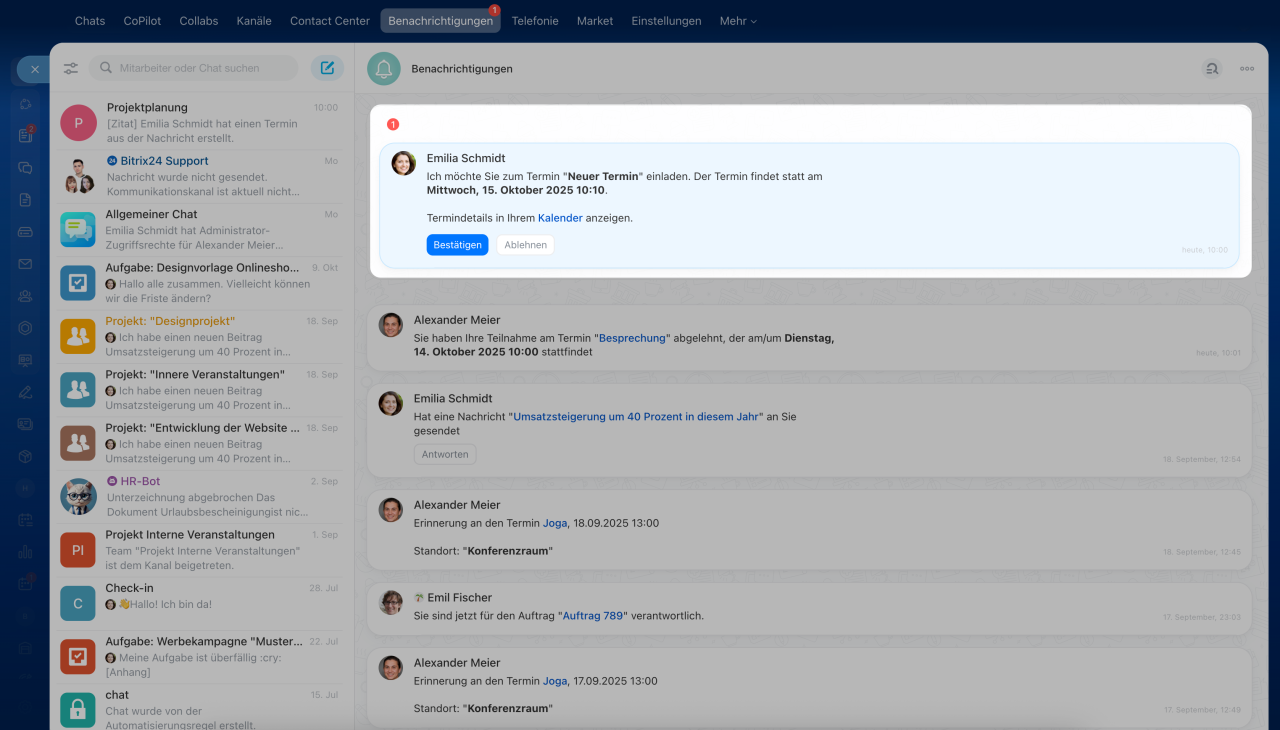
Task: Click the compose new chat icon
Action: coord(327,68)
